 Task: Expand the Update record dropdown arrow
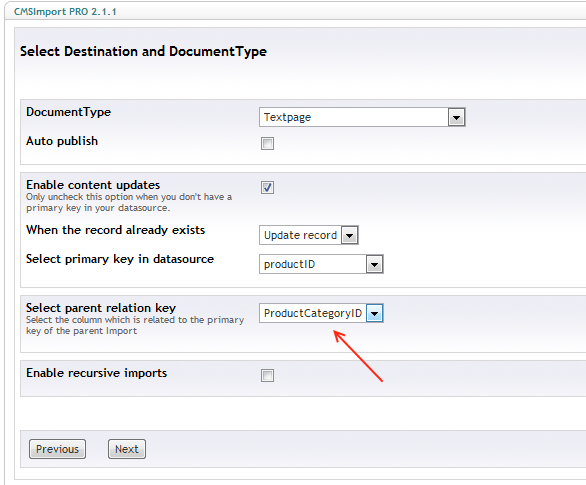coord(349,235)
